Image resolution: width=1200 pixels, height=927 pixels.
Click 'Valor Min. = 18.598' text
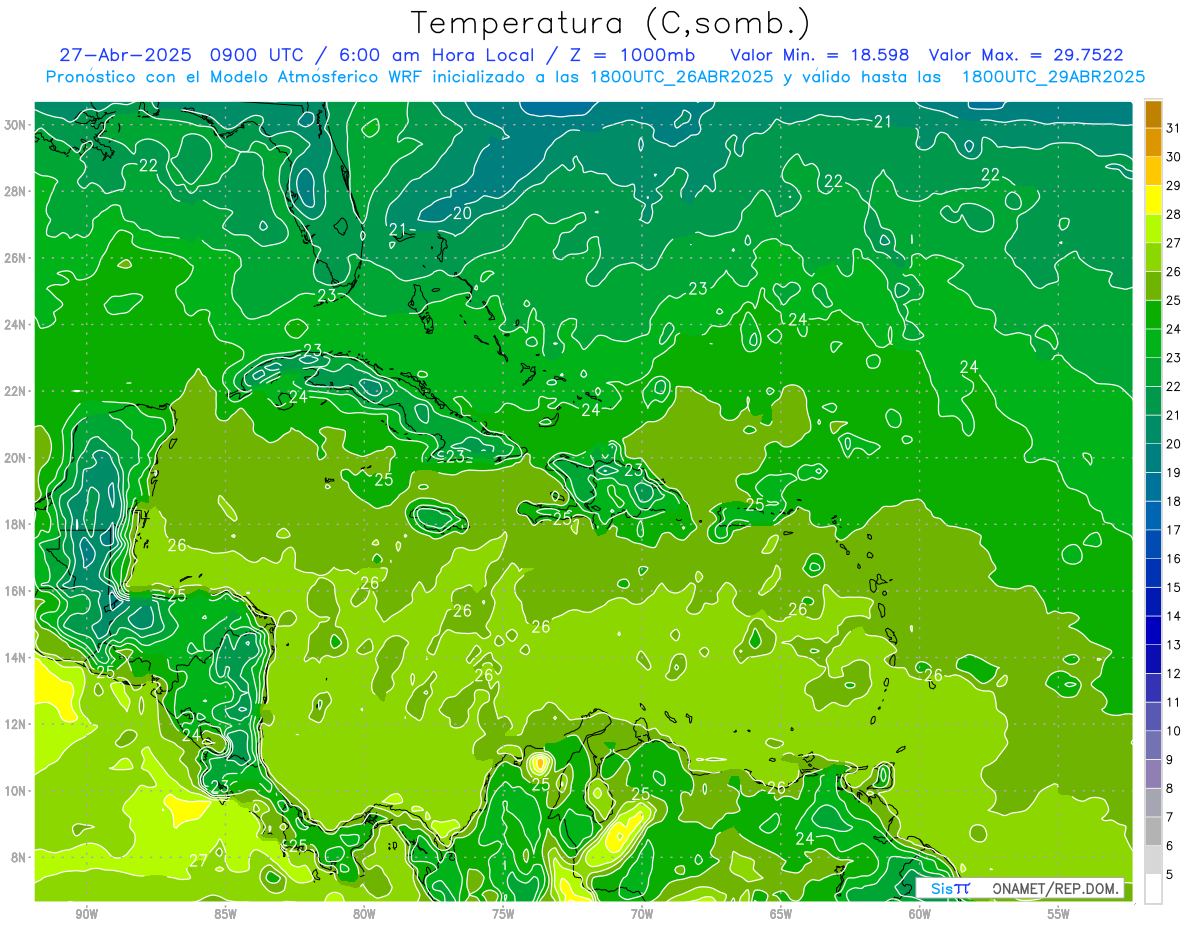pos(819,54)
